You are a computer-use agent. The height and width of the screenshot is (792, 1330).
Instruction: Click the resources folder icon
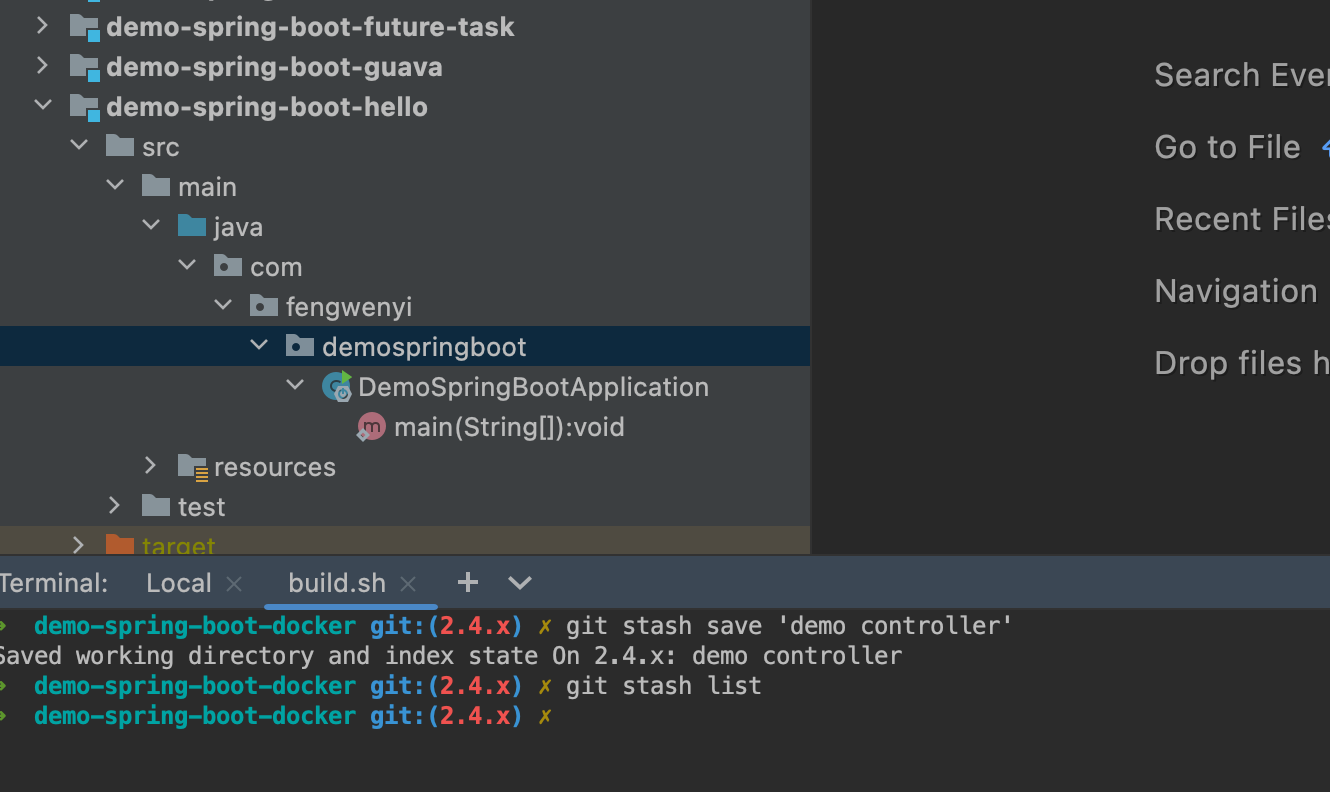[192, 467]
